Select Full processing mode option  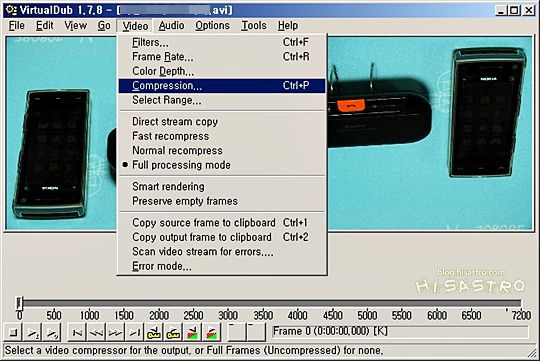(222, 165)
